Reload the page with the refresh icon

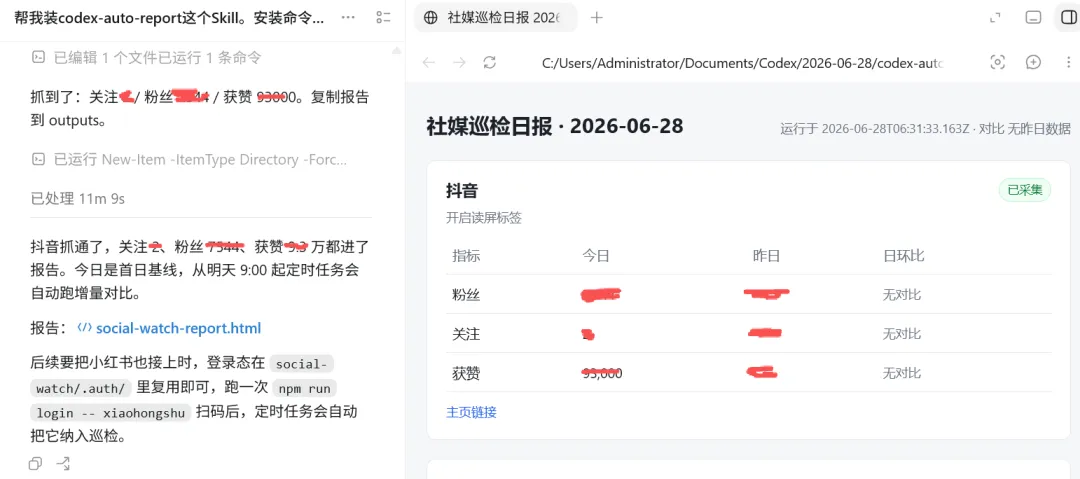pos(490,63)
